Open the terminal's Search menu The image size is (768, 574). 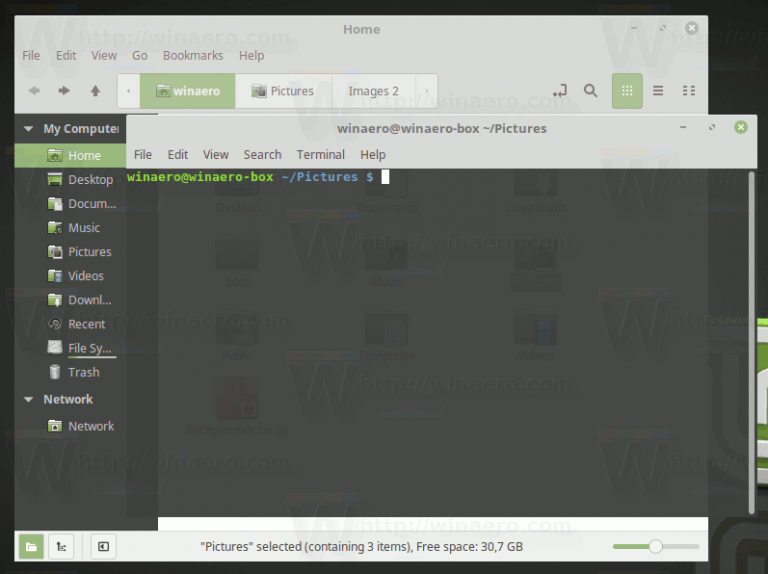(263, 155)
